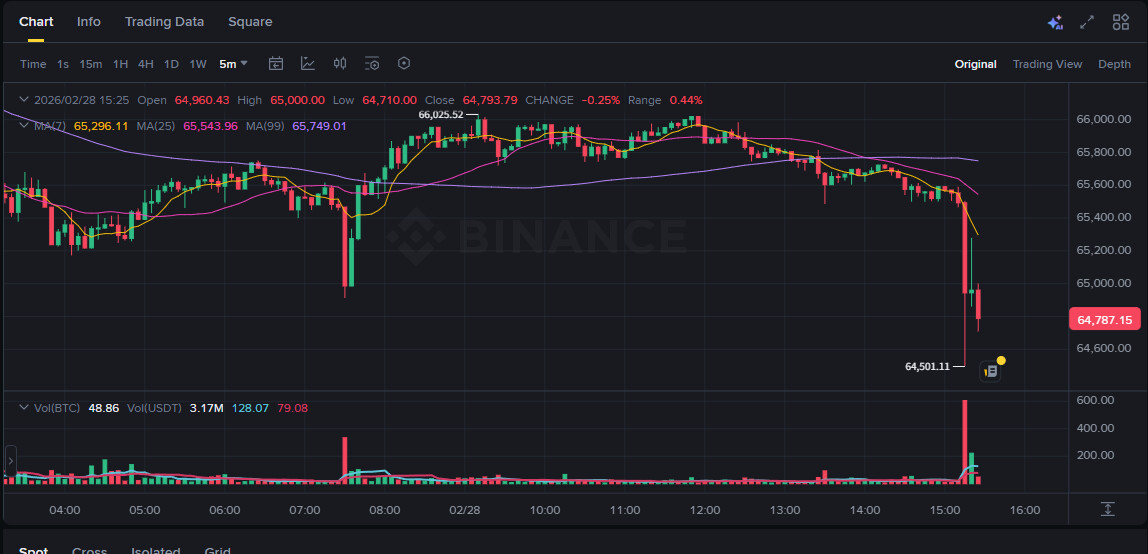Switch to the Original chart view

click(975, 64)
